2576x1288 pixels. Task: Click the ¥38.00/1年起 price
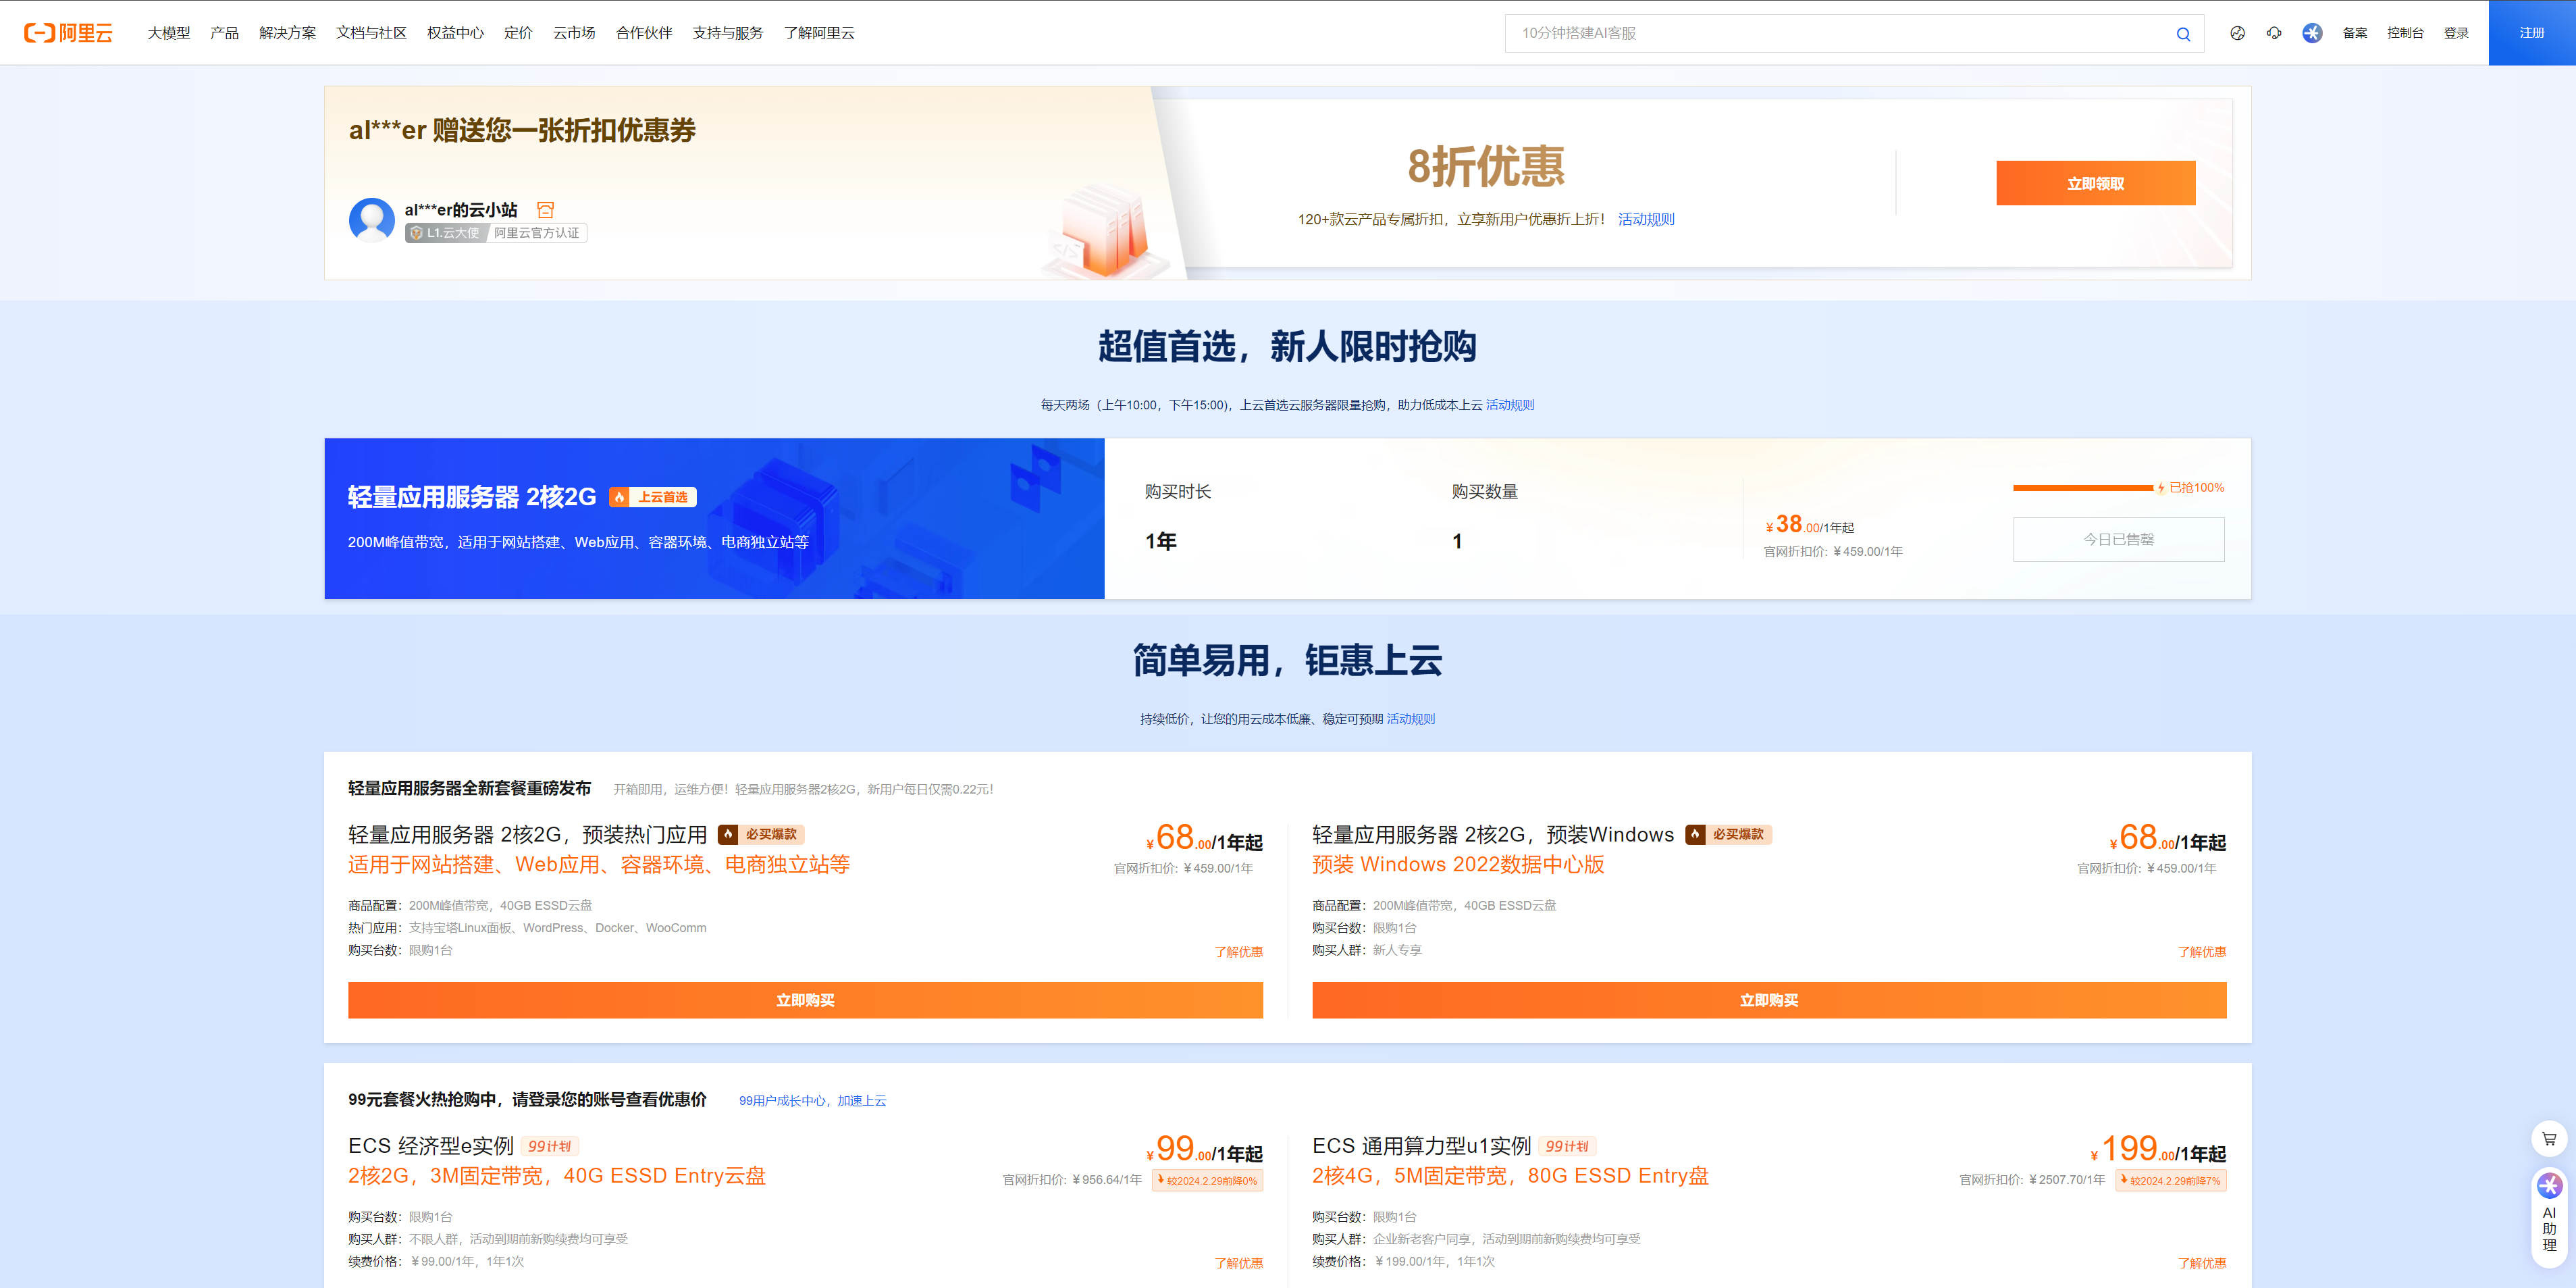click(x=1810, y=524)
